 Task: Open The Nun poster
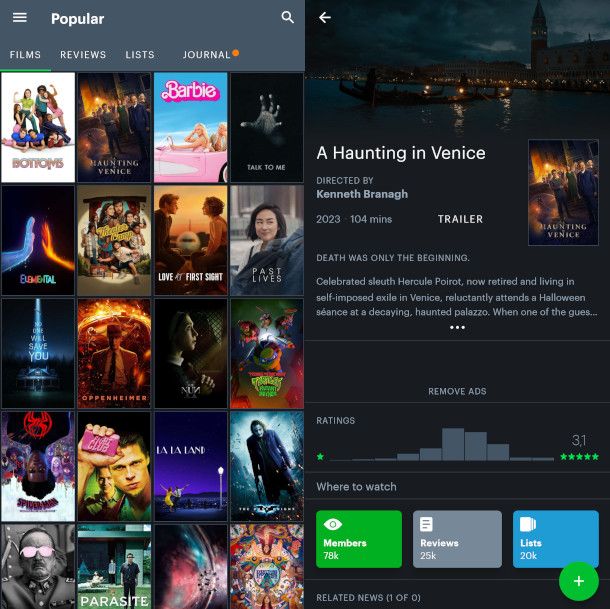(191, 353)
